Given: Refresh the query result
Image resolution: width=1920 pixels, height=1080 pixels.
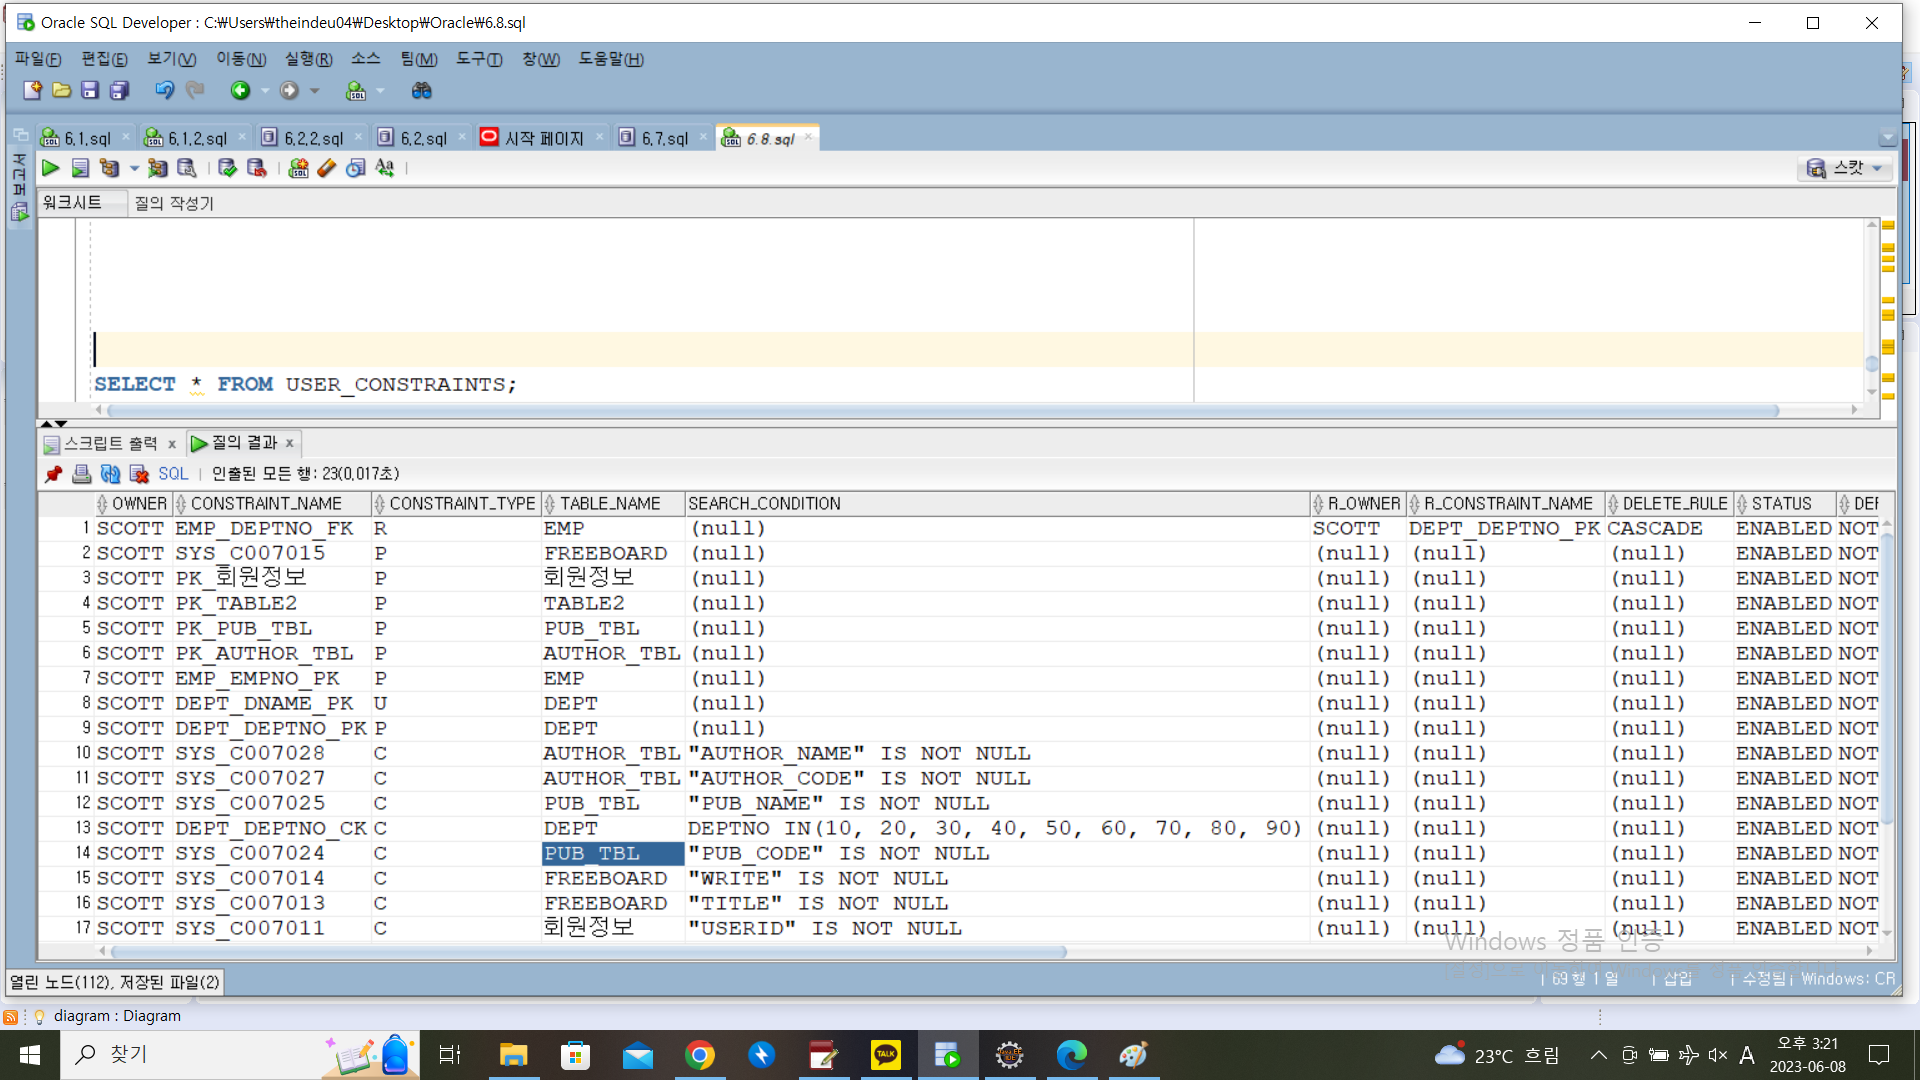Looking at the screenshot, I should coord(110,474).
